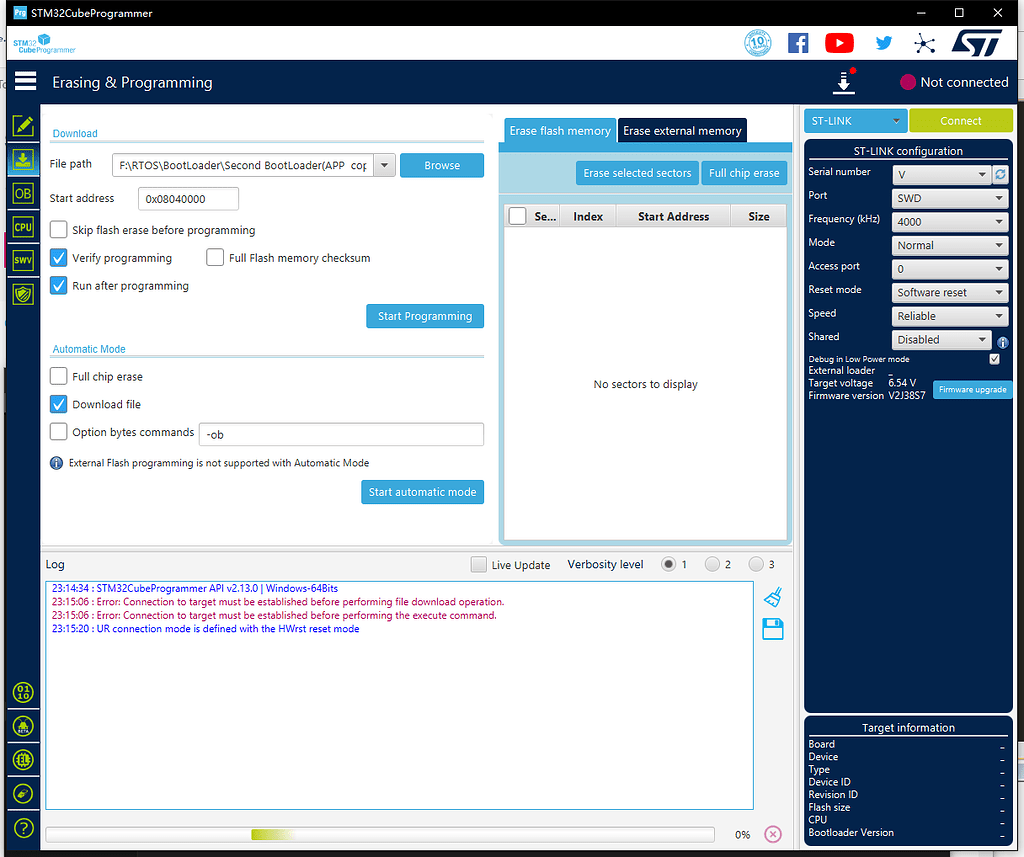Open the help question mark icon
This screenshot has width=1024, height=857.
point(23,828)
